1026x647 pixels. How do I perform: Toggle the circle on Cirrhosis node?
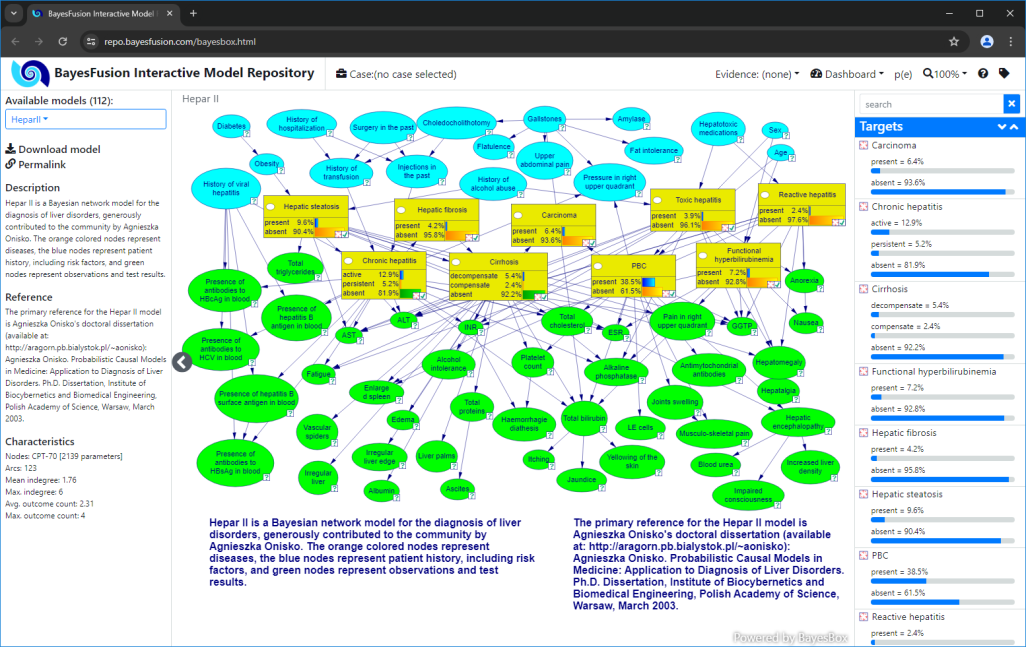click(x=456, y=262)
